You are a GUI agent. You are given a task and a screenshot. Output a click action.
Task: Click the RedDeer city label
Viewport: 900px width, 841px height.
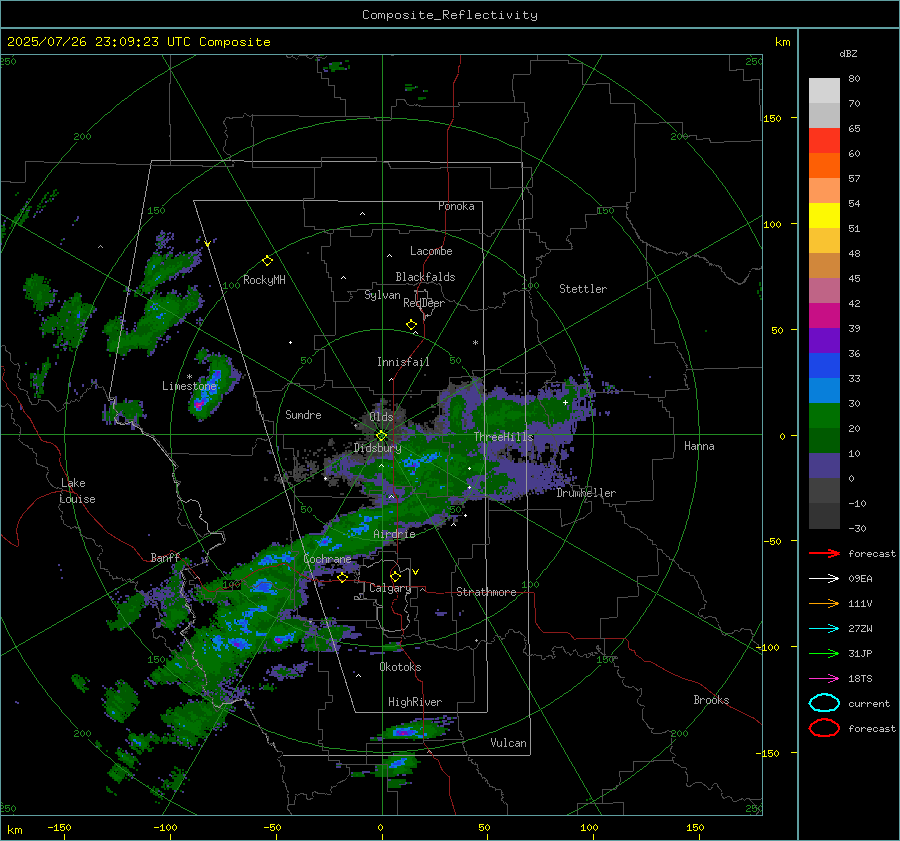(424, 303)
